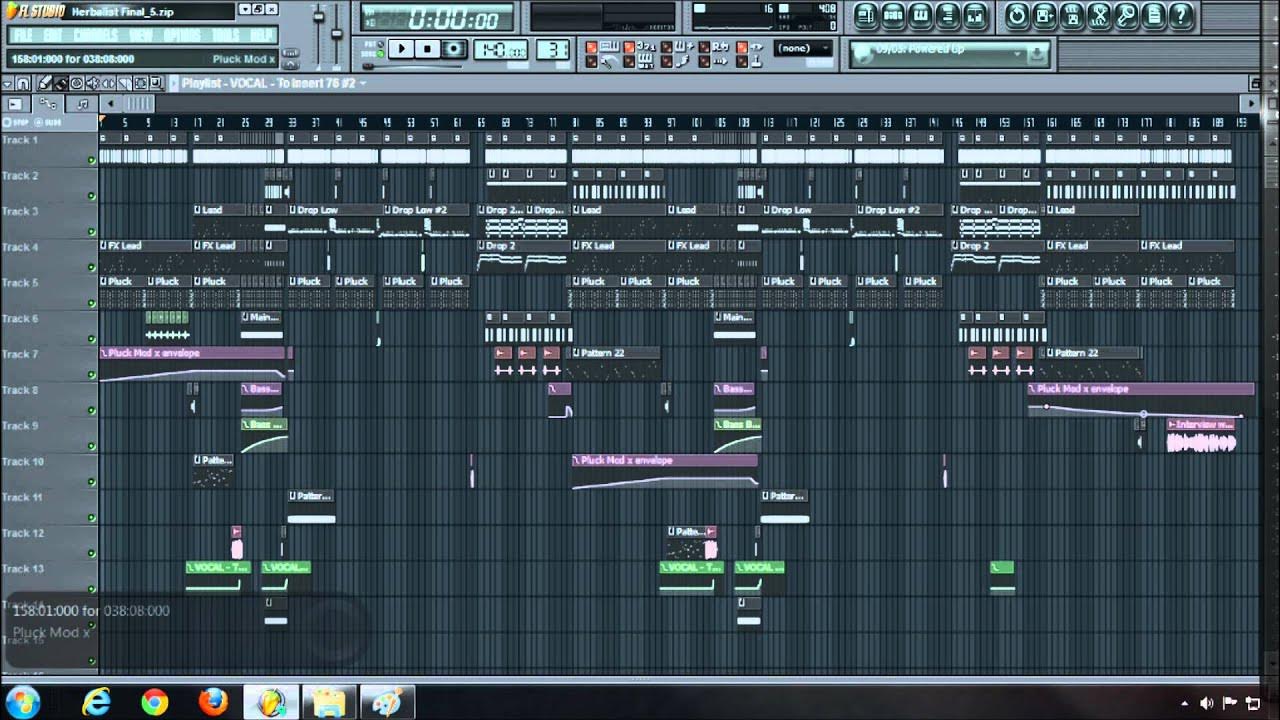This screenshot has width=1280, height=720.
Task: Toggle the browser panel shortcut button
Action: (948, 15)
